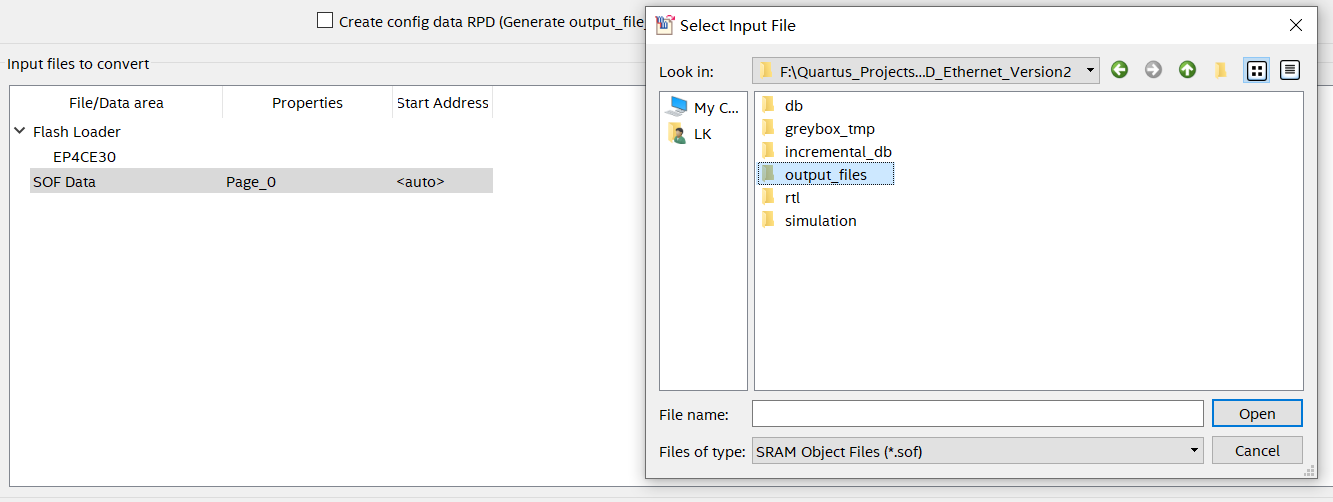1333x502 pixels.
Task: Create a new folder via folder icon
Action: pos(1221,70)
